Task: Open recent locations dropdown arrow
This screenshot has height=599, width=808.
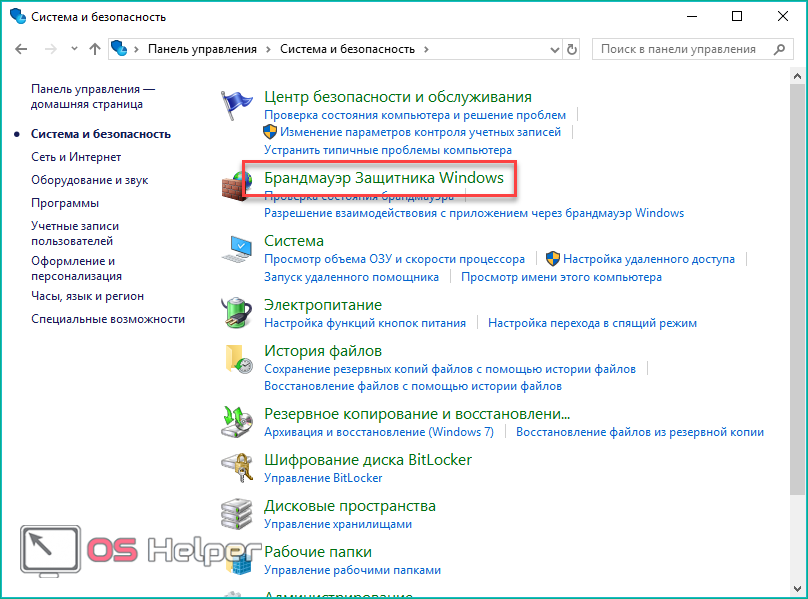Action: [74, 49]
